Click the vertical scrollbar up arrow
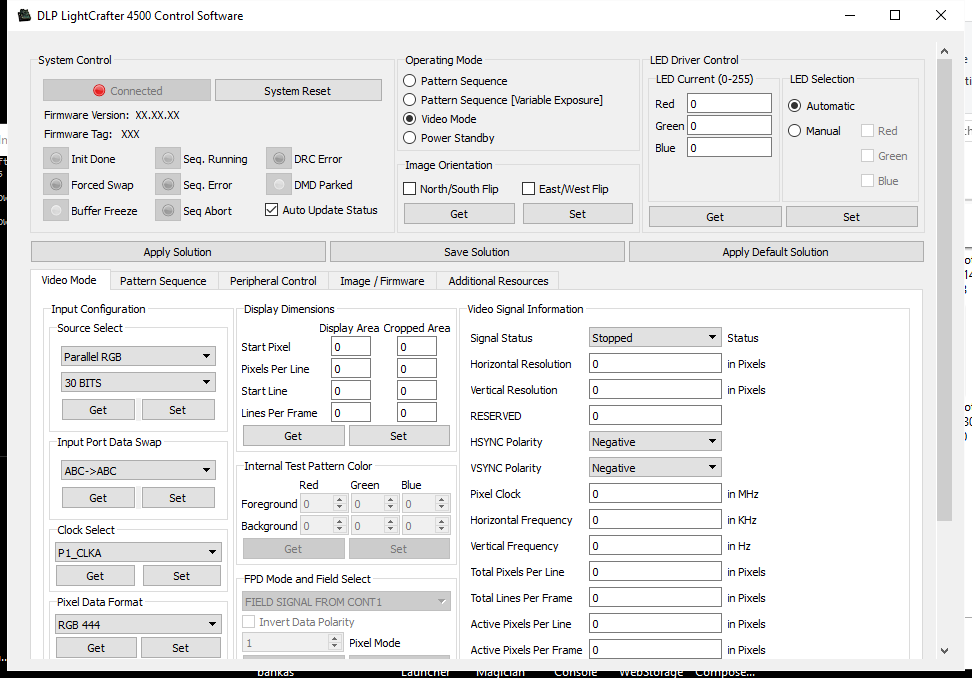This screenshot has height=678, width=972. tap(944, 51)
